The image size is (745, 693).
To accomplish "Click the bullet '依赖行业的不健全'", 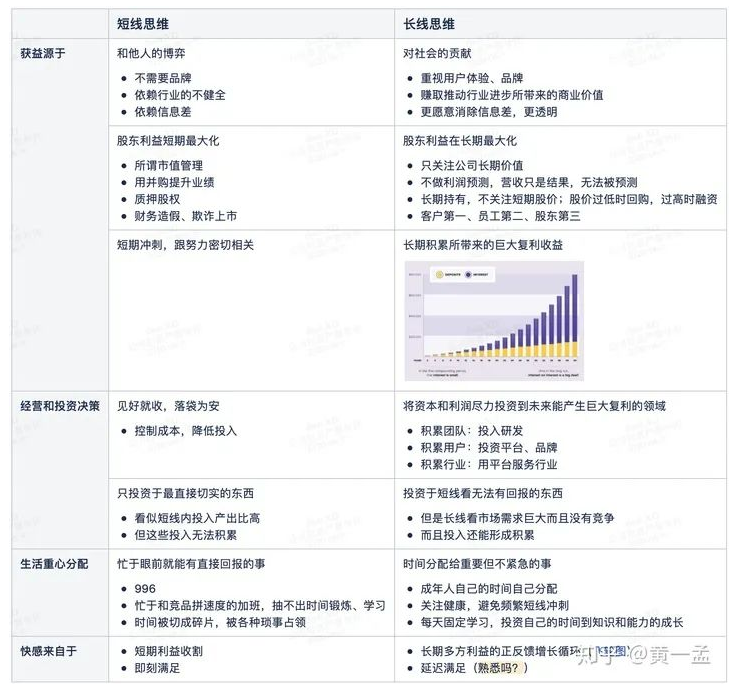I will point(180,95).
